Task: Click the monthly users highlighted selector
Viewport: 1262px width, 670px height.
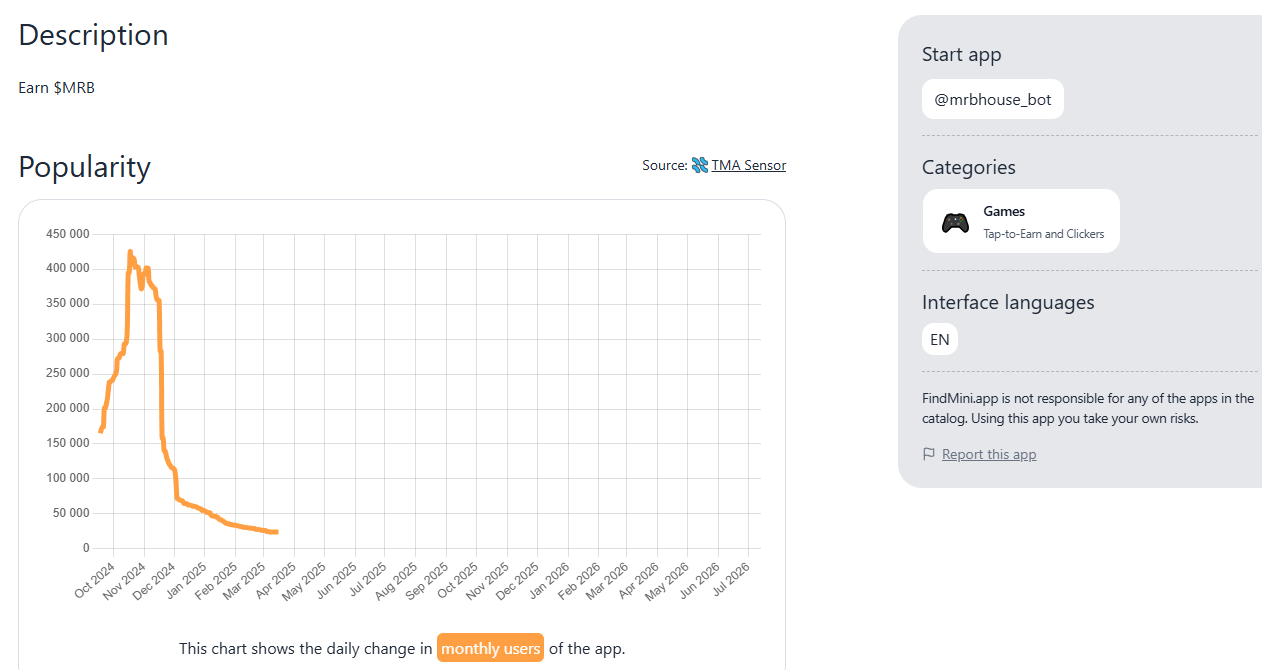Action: click(490, 648)
